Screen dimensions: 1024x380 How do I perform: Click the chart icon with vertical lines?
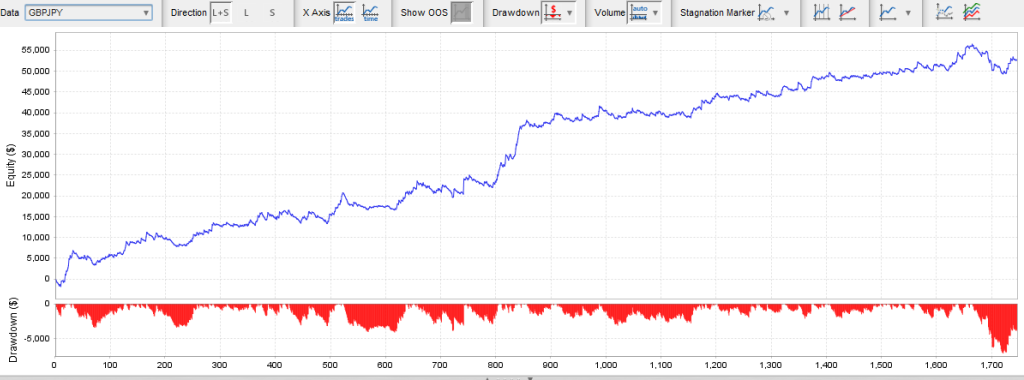(821, 12)
